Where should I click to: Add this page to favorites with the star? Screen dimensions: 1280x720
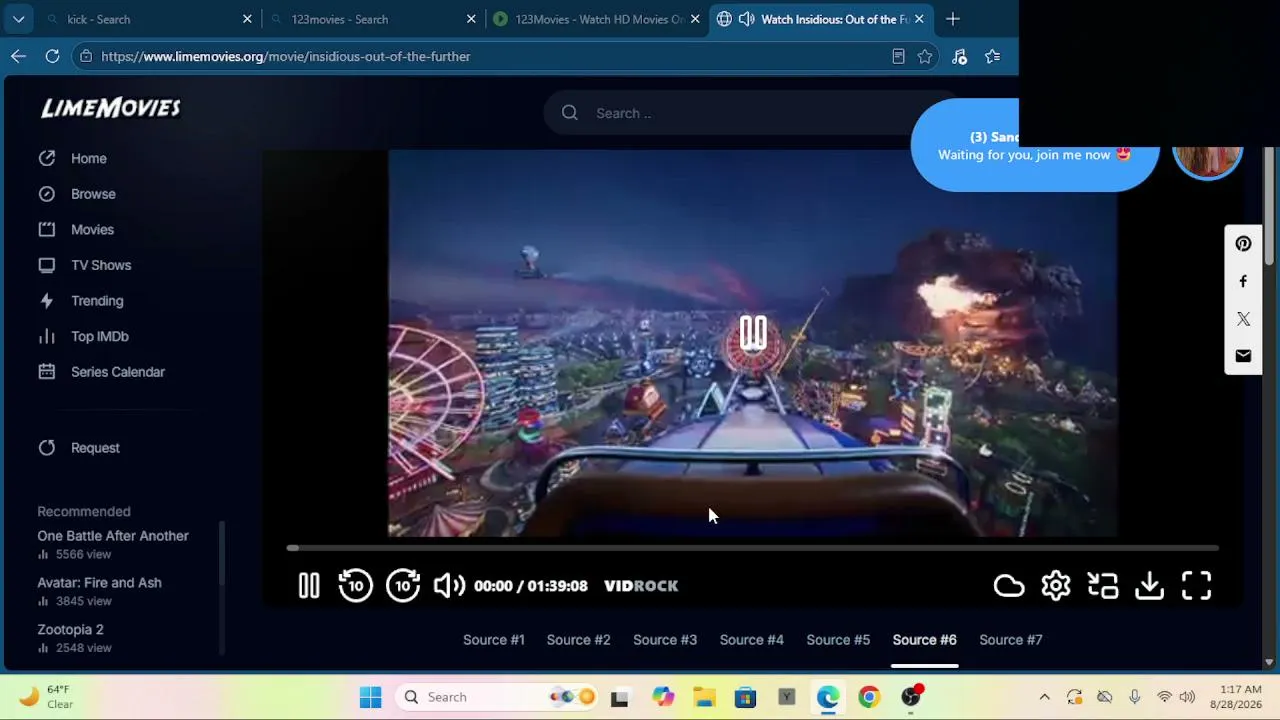pos(925,57)
